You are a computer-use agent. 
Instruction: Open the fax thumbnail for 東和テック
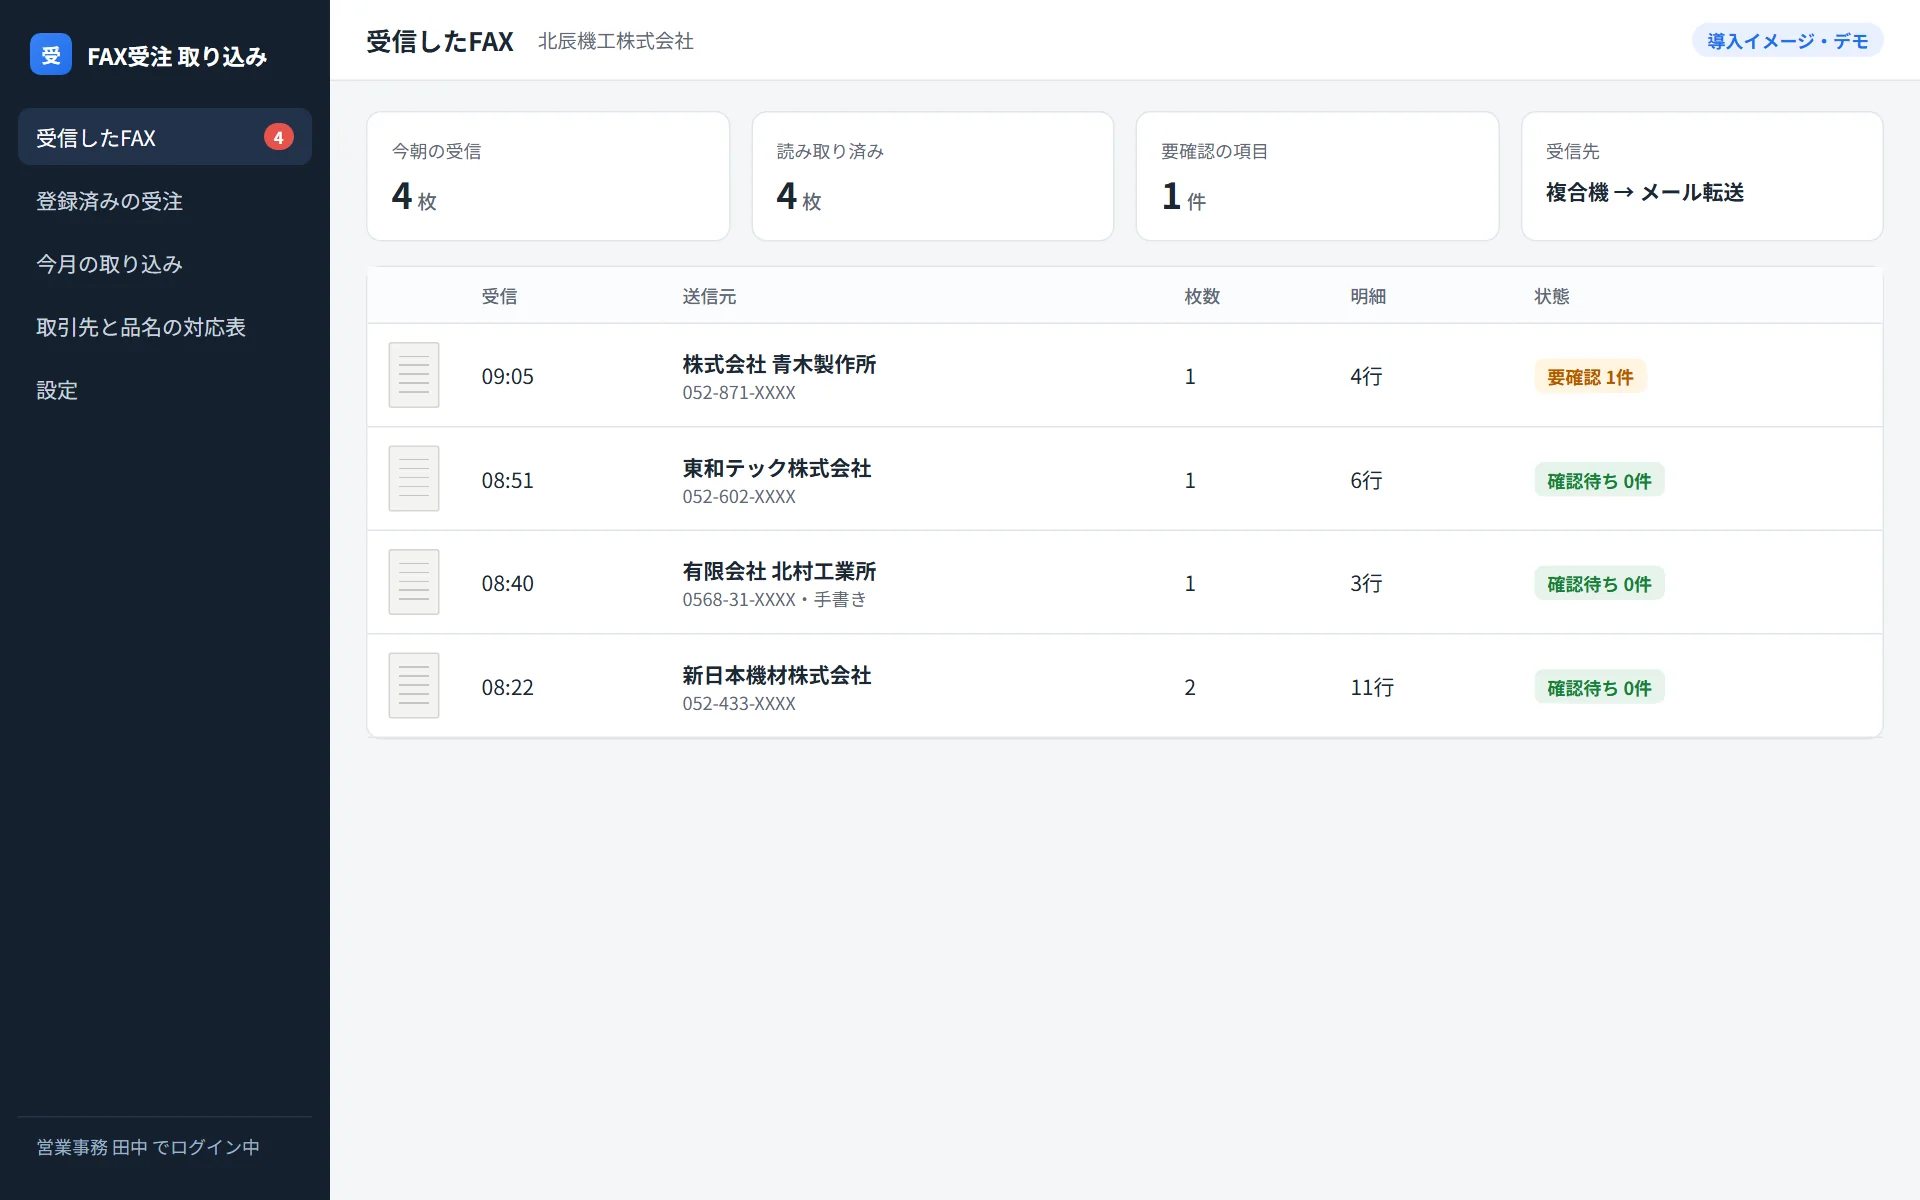click(x=414, y=479)
